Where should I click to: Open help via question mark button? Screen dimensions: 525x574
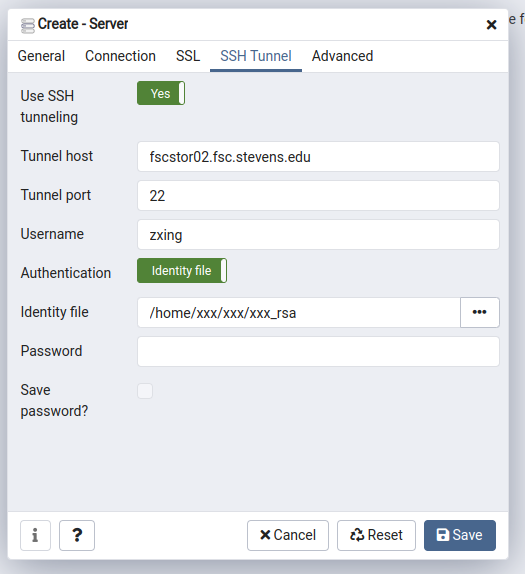pyautogui.click(x=77, y=535)
